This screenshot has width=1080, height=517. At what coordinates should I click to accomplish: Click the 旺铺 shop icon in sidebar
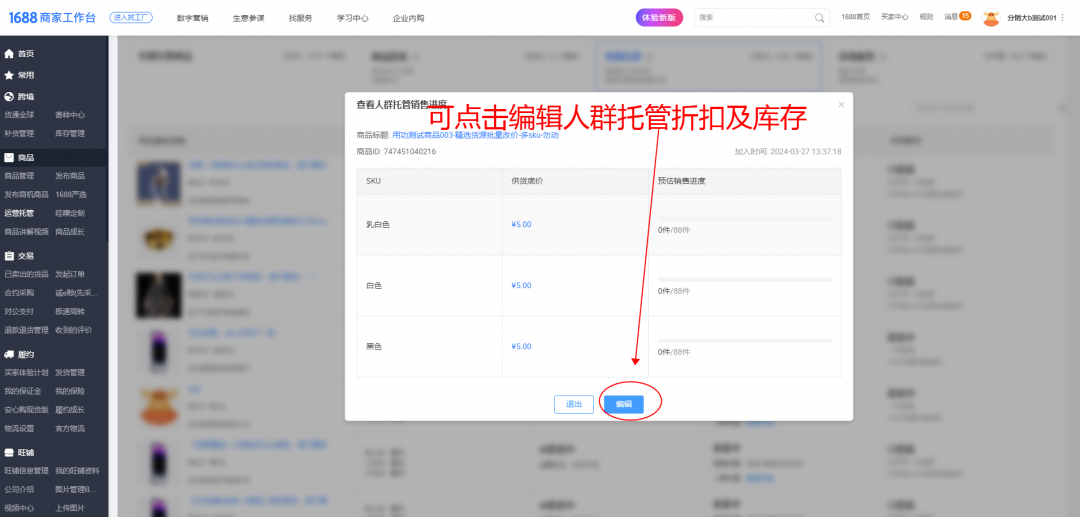(x=9, y=452)
